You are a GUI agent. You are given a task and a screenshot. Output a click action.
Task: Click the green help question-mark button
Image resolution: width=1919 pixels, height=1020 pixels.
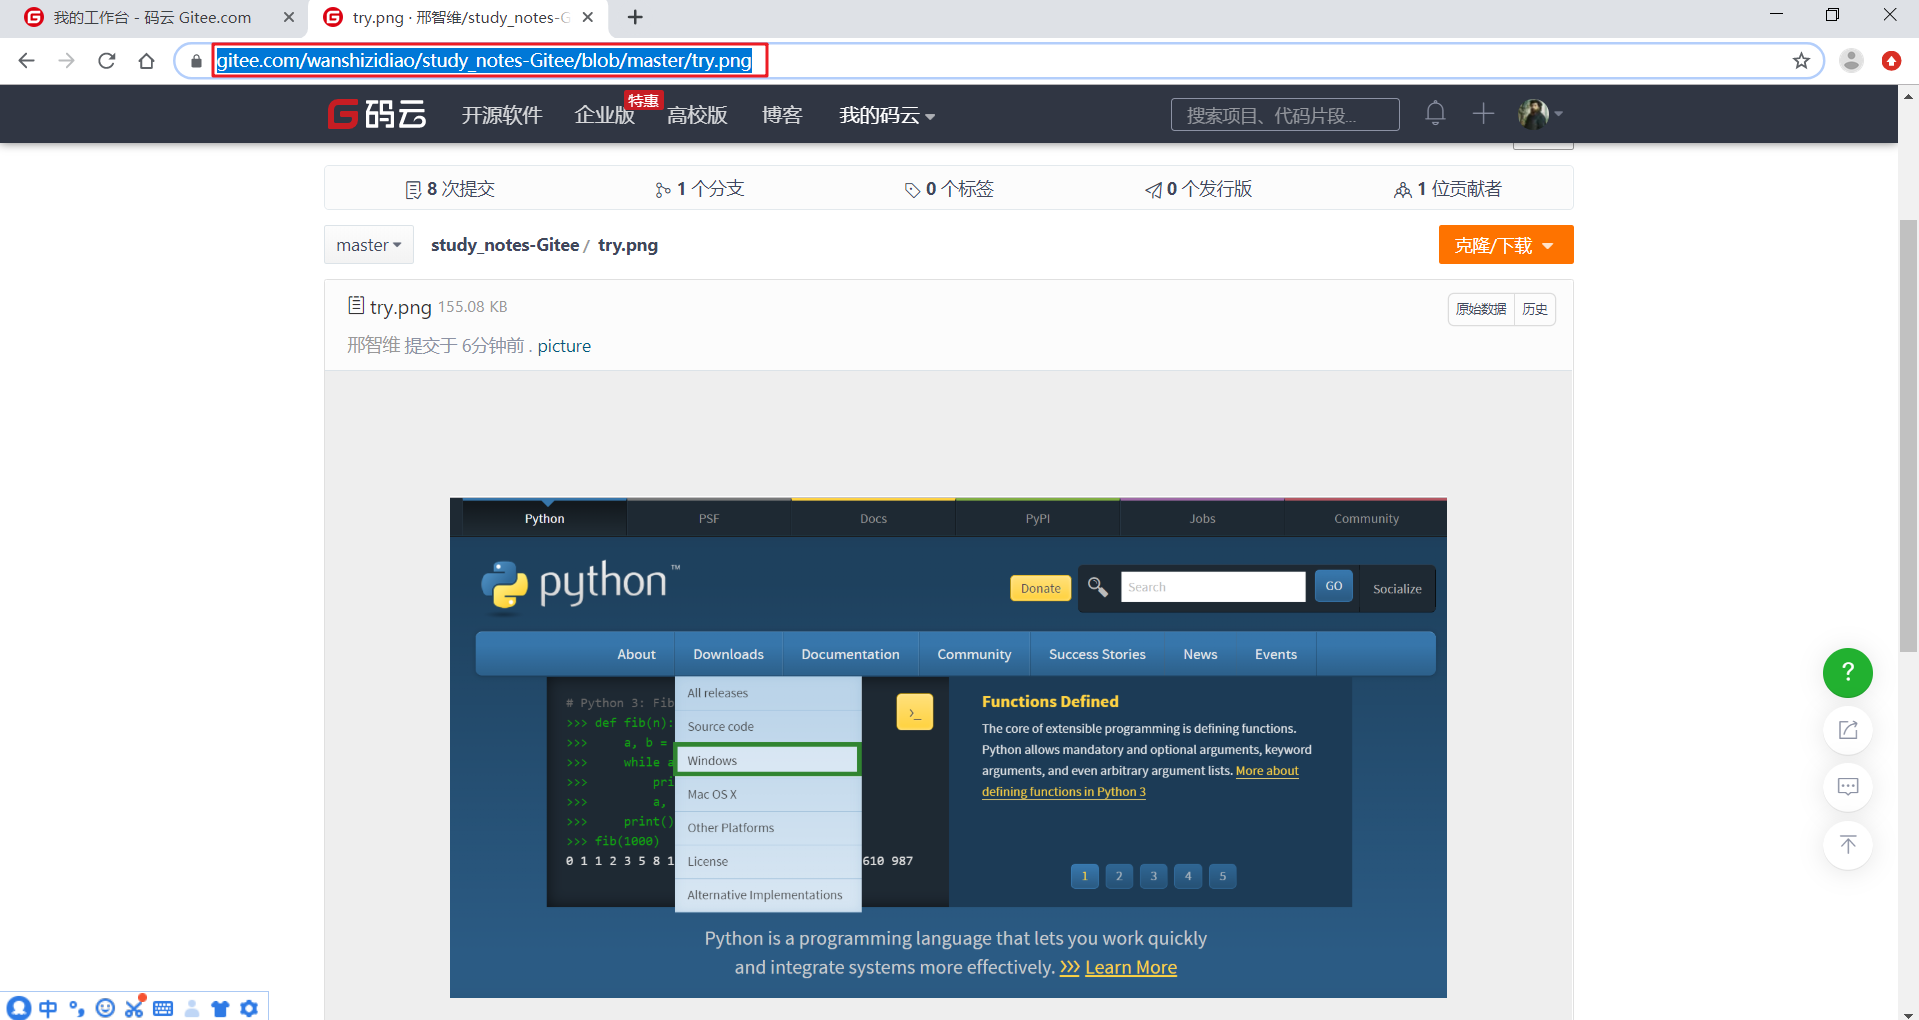(1847, 672)
